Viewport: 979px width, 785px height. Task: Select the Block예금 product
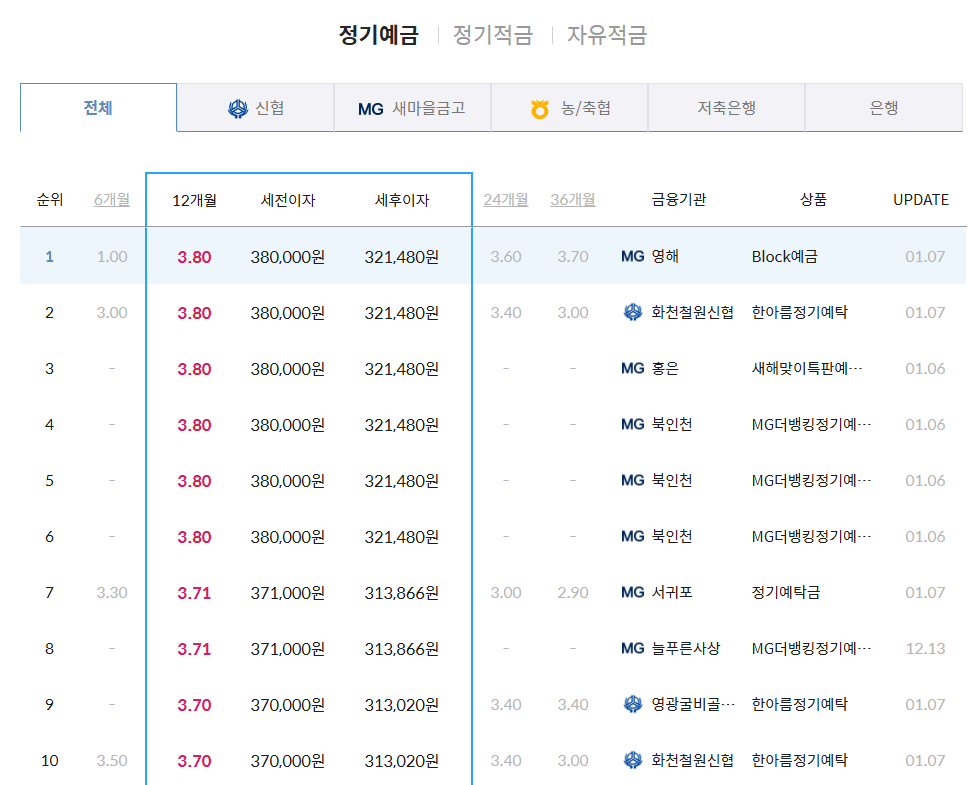784,257
